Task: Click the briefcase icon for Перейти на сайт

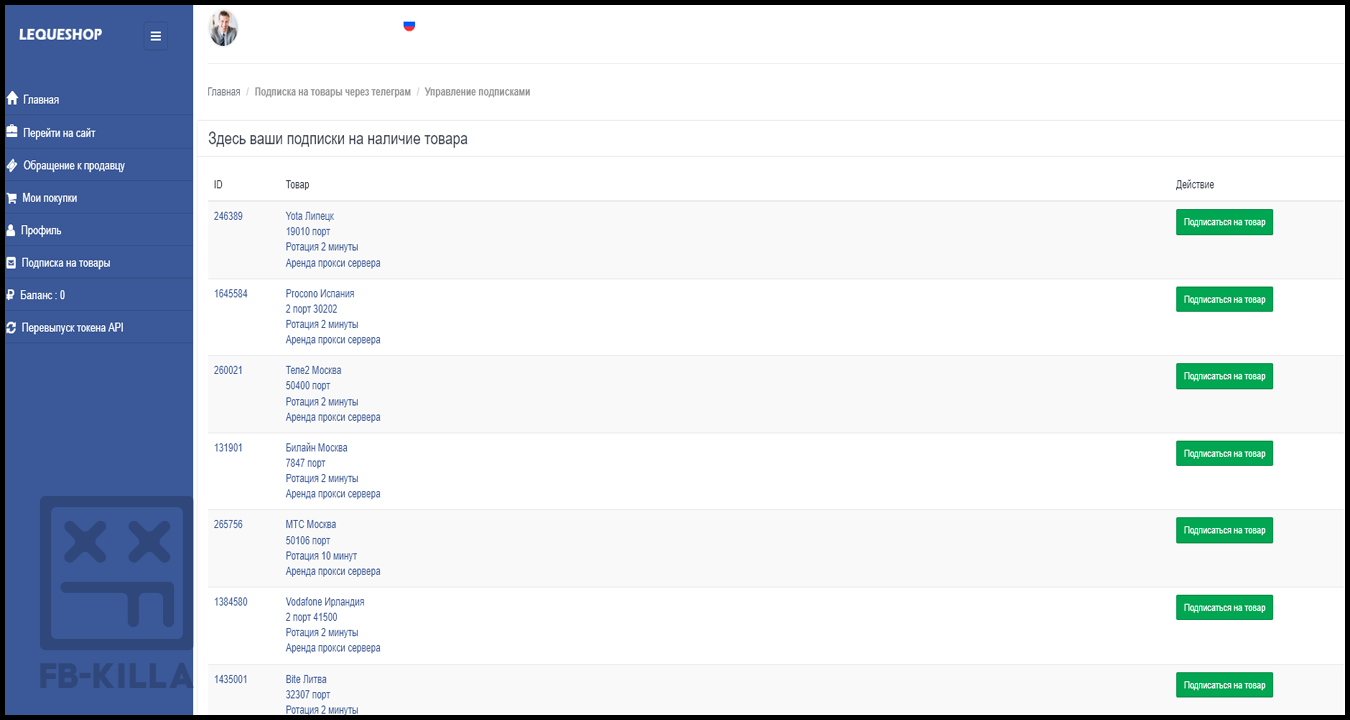Action: pyautogui.click(x=12, y=132)
